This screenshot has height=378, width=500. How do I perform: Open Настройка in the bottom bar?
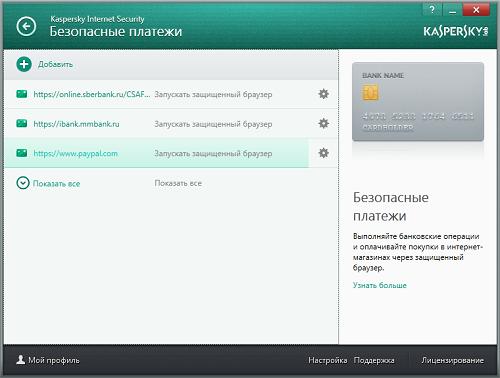328,360
